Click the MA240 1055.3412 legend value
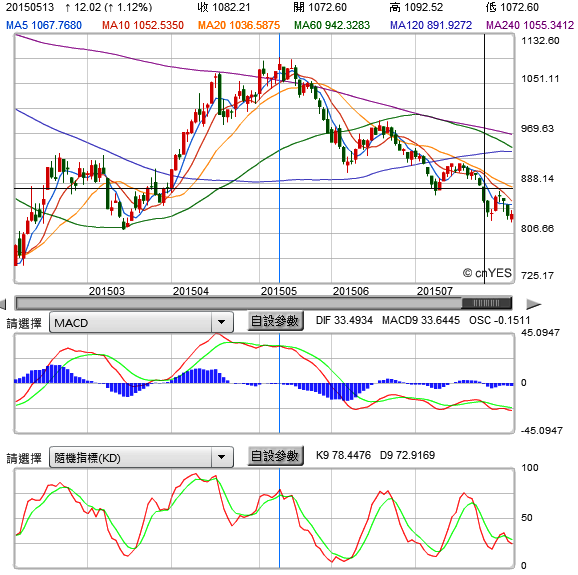The height and width of the screenshot is (575, 578). click(530, 25)
